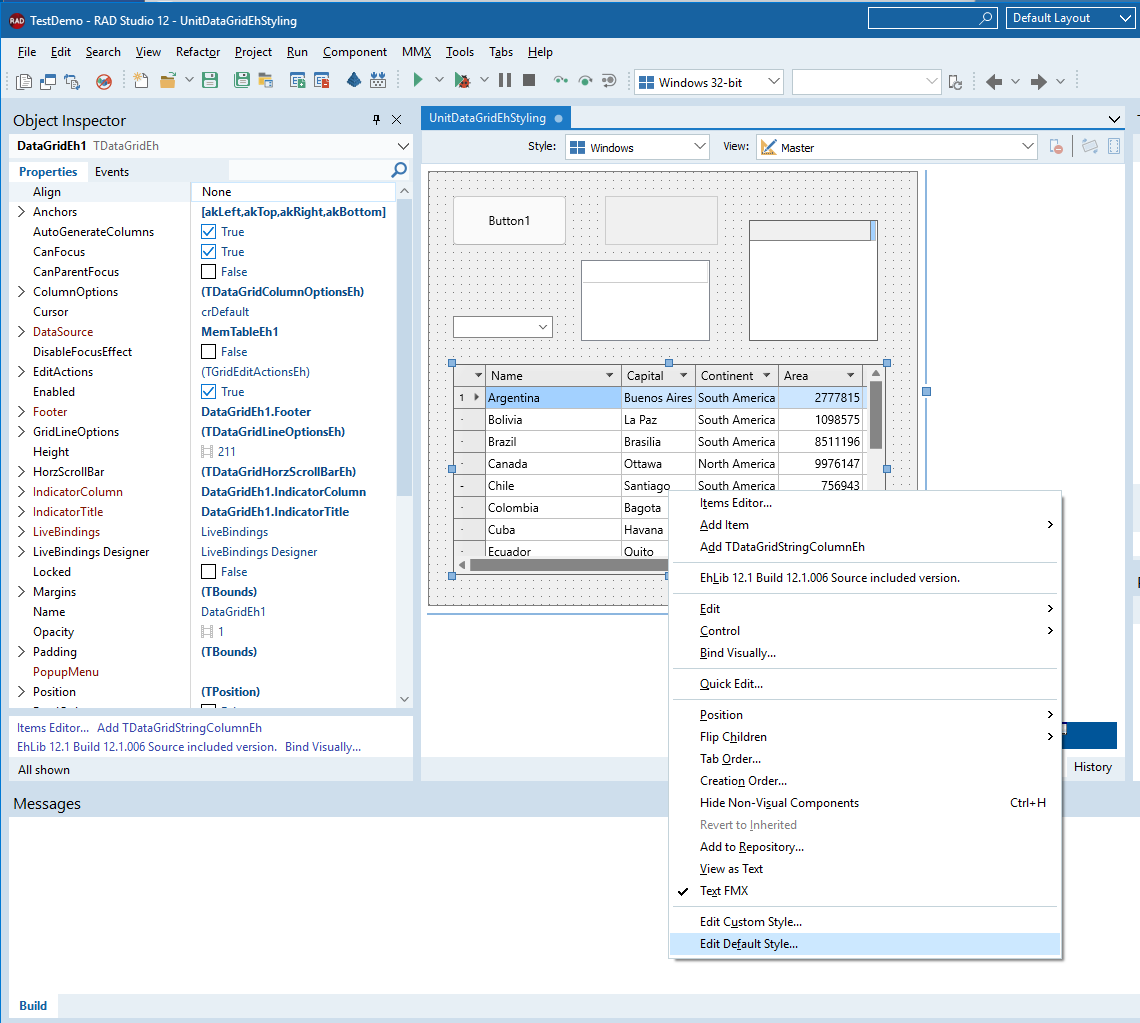Click the Bind Visually link in Object Inspector
Viewport: 1140px width, 1023px height.
[322, 747]
